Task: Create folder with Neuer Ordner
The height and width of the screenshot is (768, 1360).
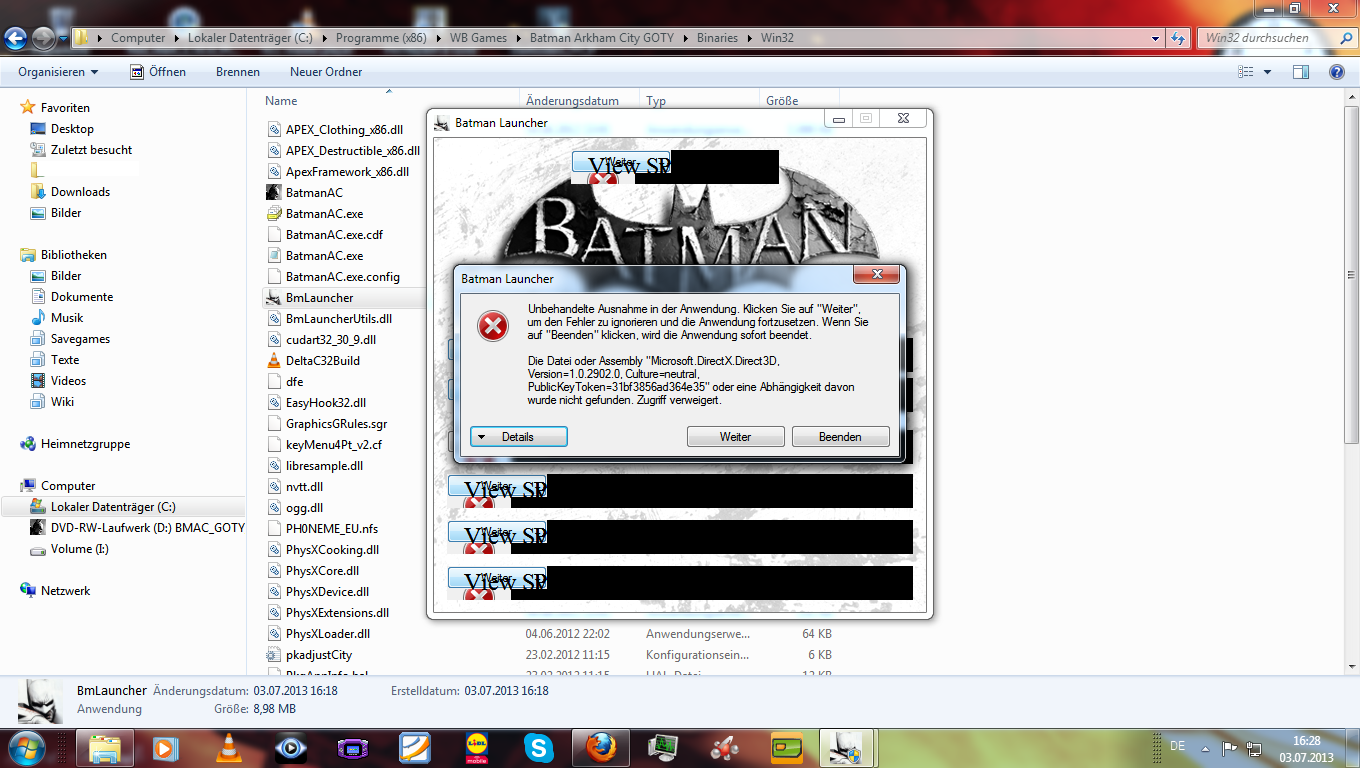Action: point(326,72)
